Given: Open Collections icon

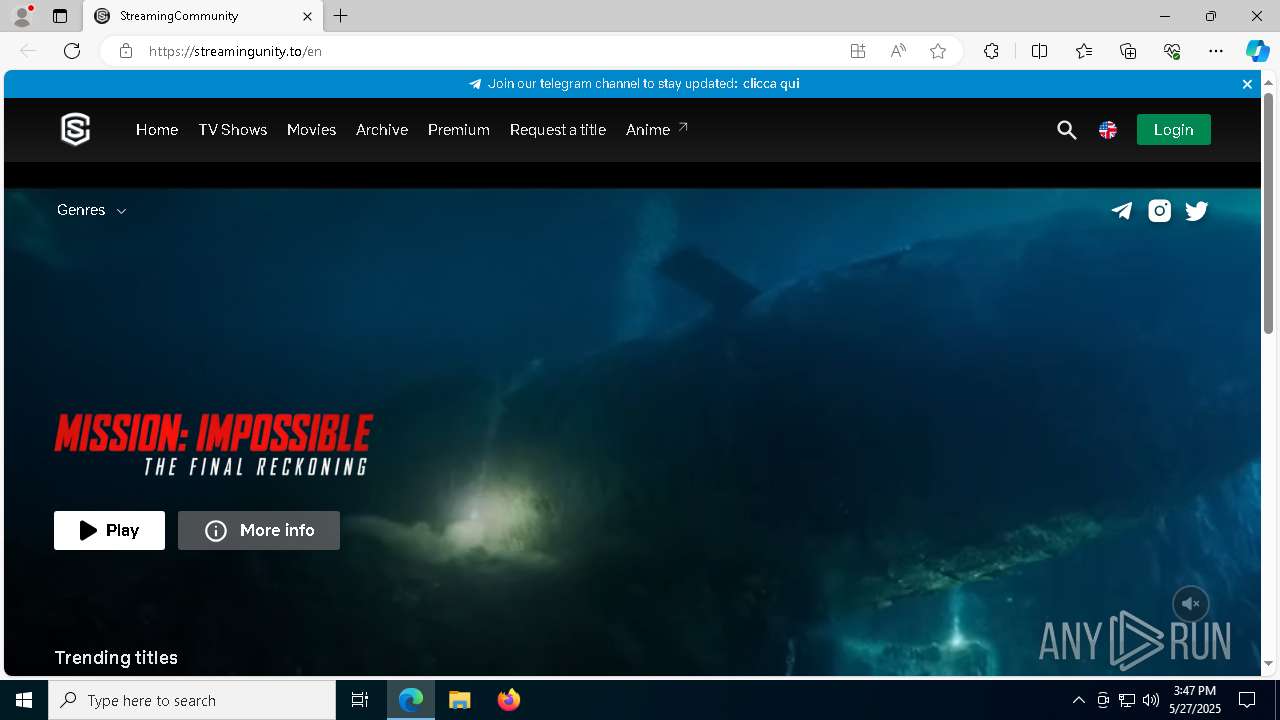Looking at the screenshot, I should [x=1128, y=51].
